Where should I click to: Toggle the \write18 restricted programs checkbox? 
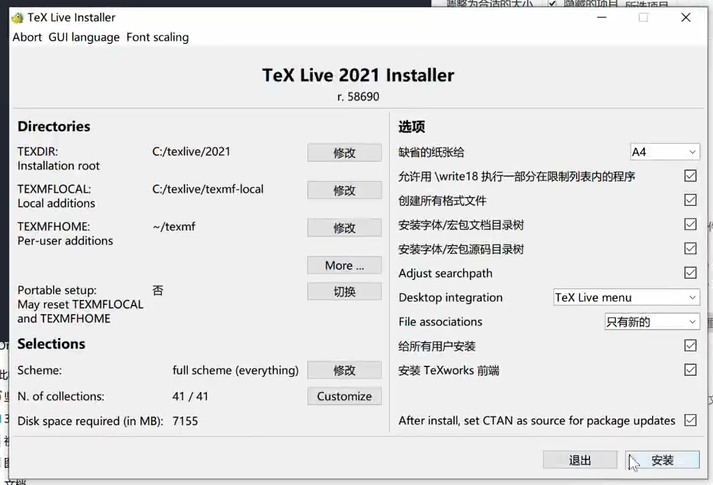click(690, 176)
